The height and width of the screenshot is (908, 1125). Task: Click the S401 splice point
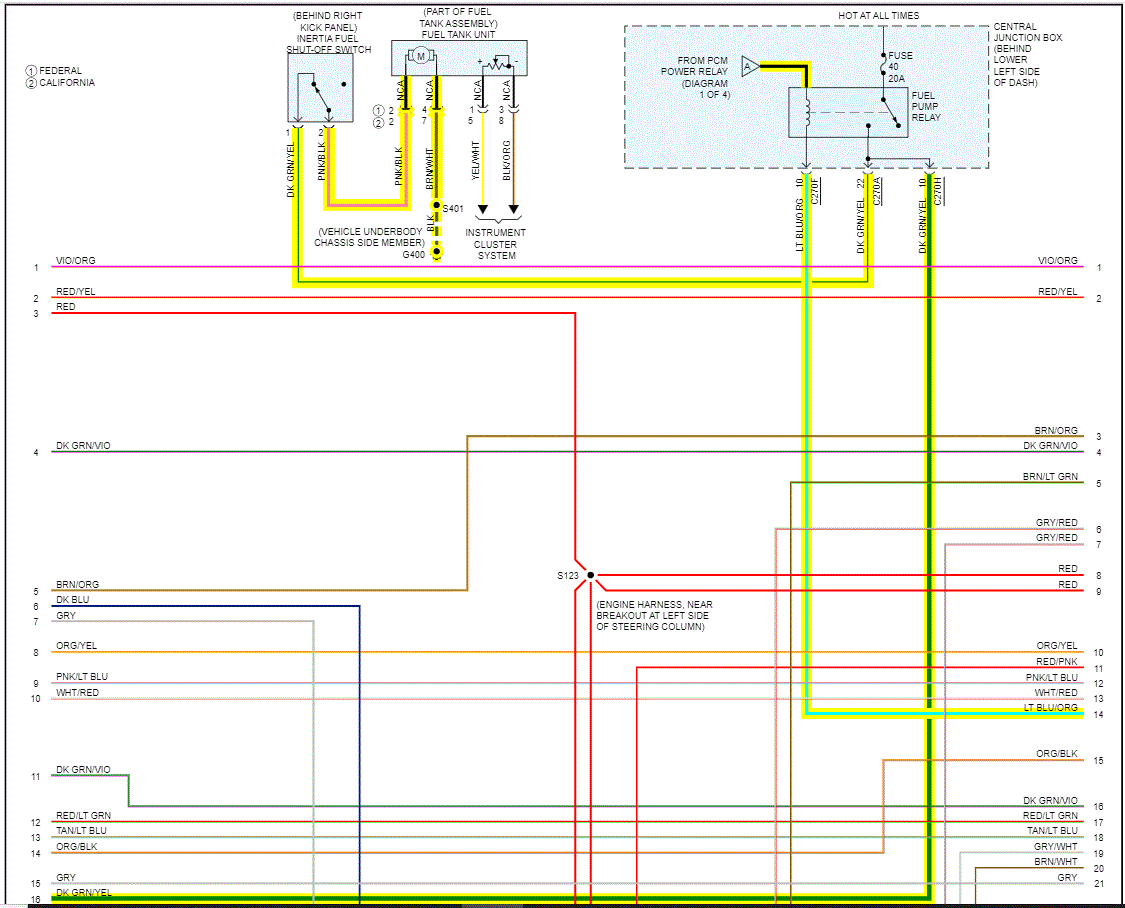(x=436, y=207)
